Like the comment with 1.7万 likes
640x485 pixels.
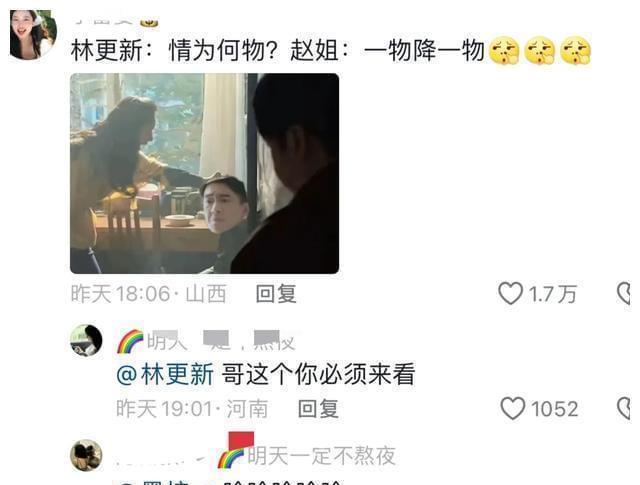[x=510, y=294]
